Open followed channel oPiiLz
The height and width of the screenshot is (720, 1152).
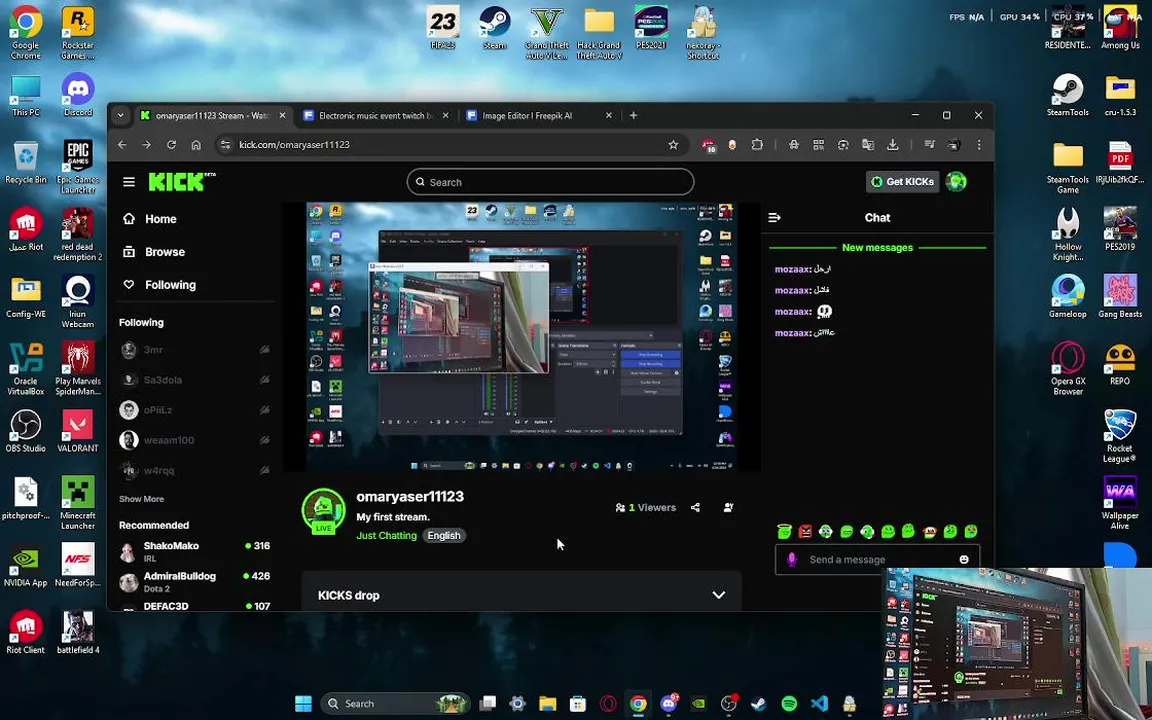[195, 410]
